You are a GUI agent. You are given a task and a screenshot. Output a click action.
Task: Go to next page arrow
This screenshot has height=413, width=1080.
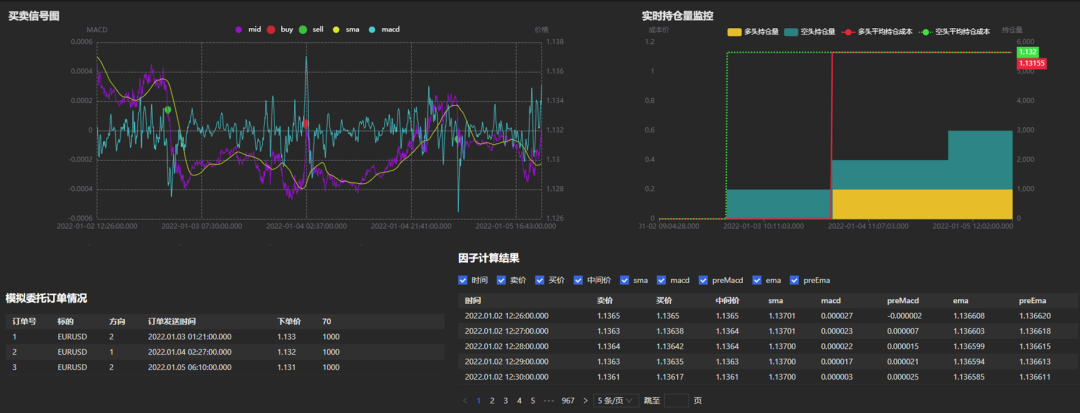pyautogui.click(x=585, y=400)
